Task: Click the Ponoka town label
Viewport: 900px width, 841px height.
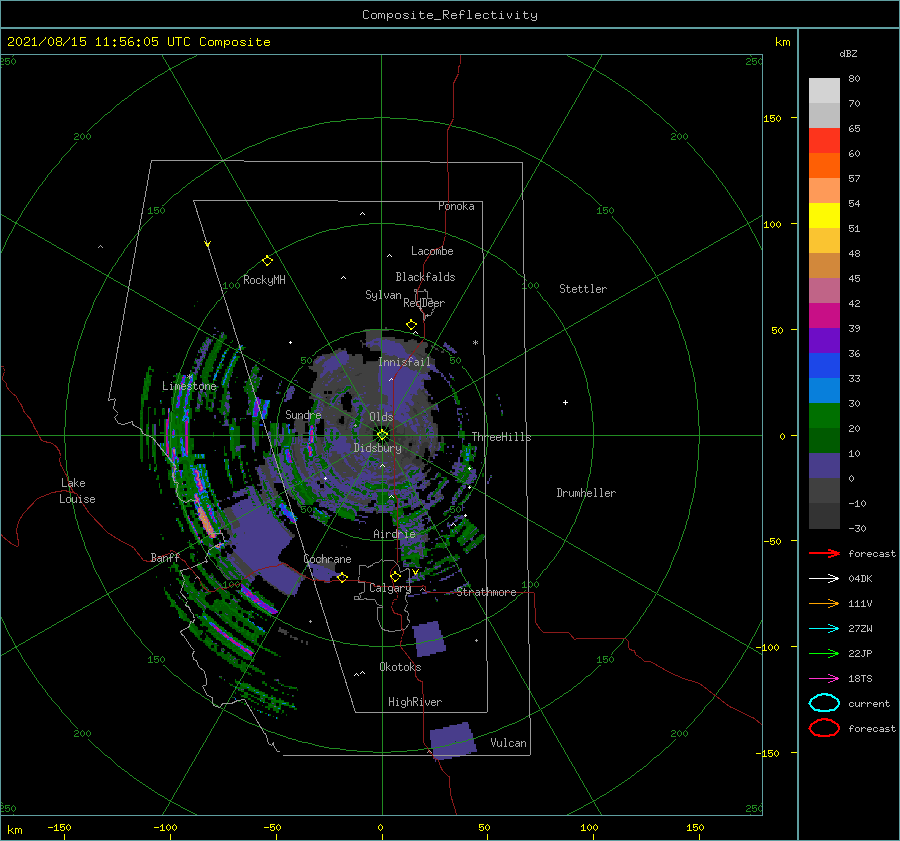Action: [456, 206]
